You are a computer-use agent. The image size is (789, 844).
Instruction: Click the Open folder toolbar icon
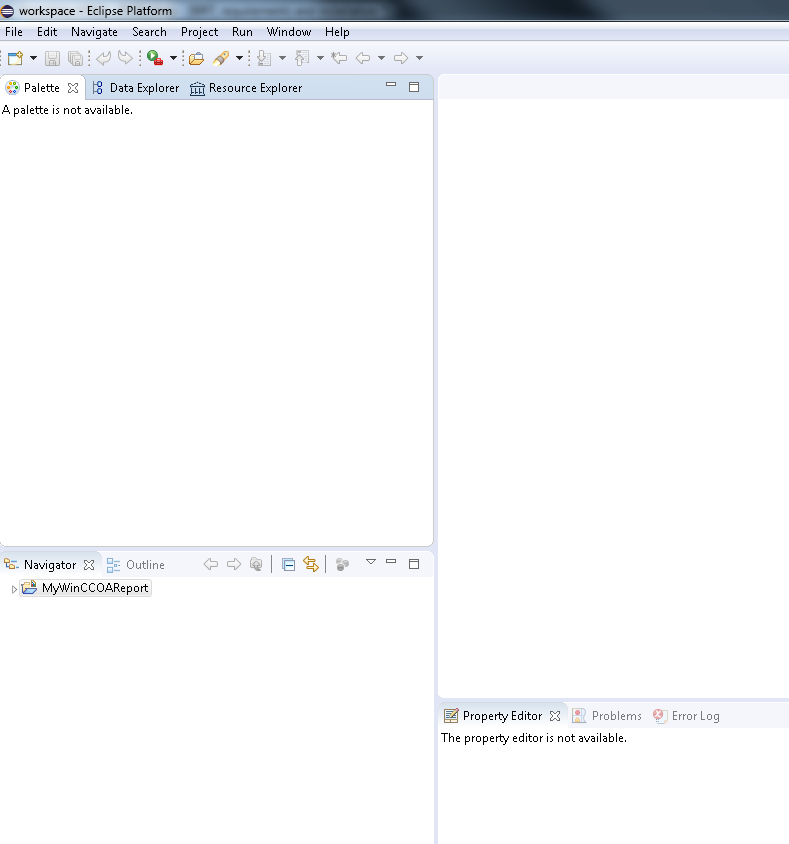tap(196, 59)
